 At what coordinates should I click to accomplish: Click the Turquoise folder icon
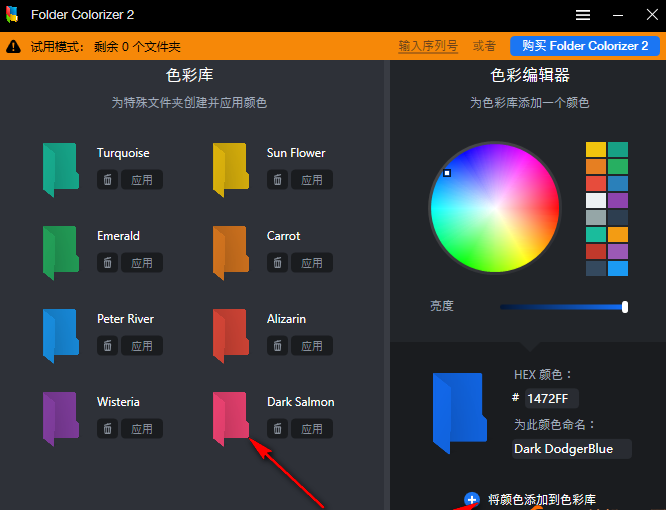(61, 170)
